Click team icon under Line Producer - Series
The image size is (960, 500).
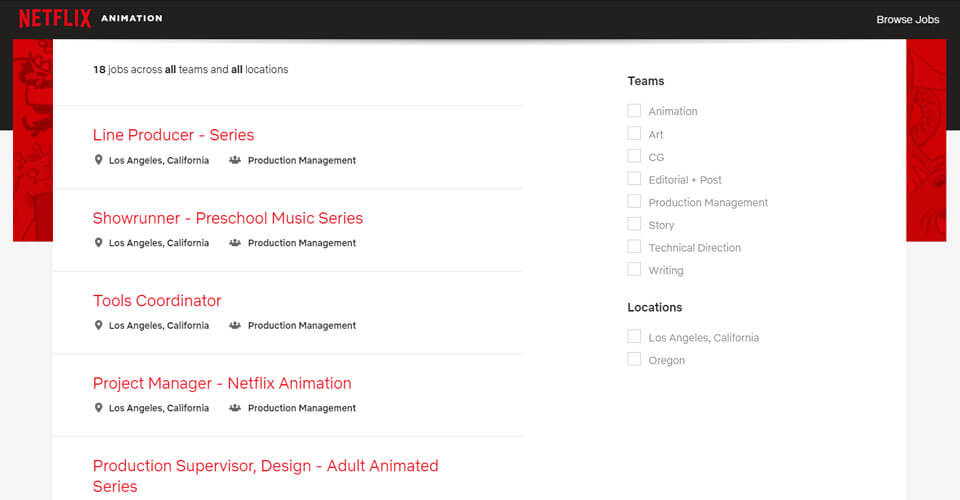tap(234, 160)
